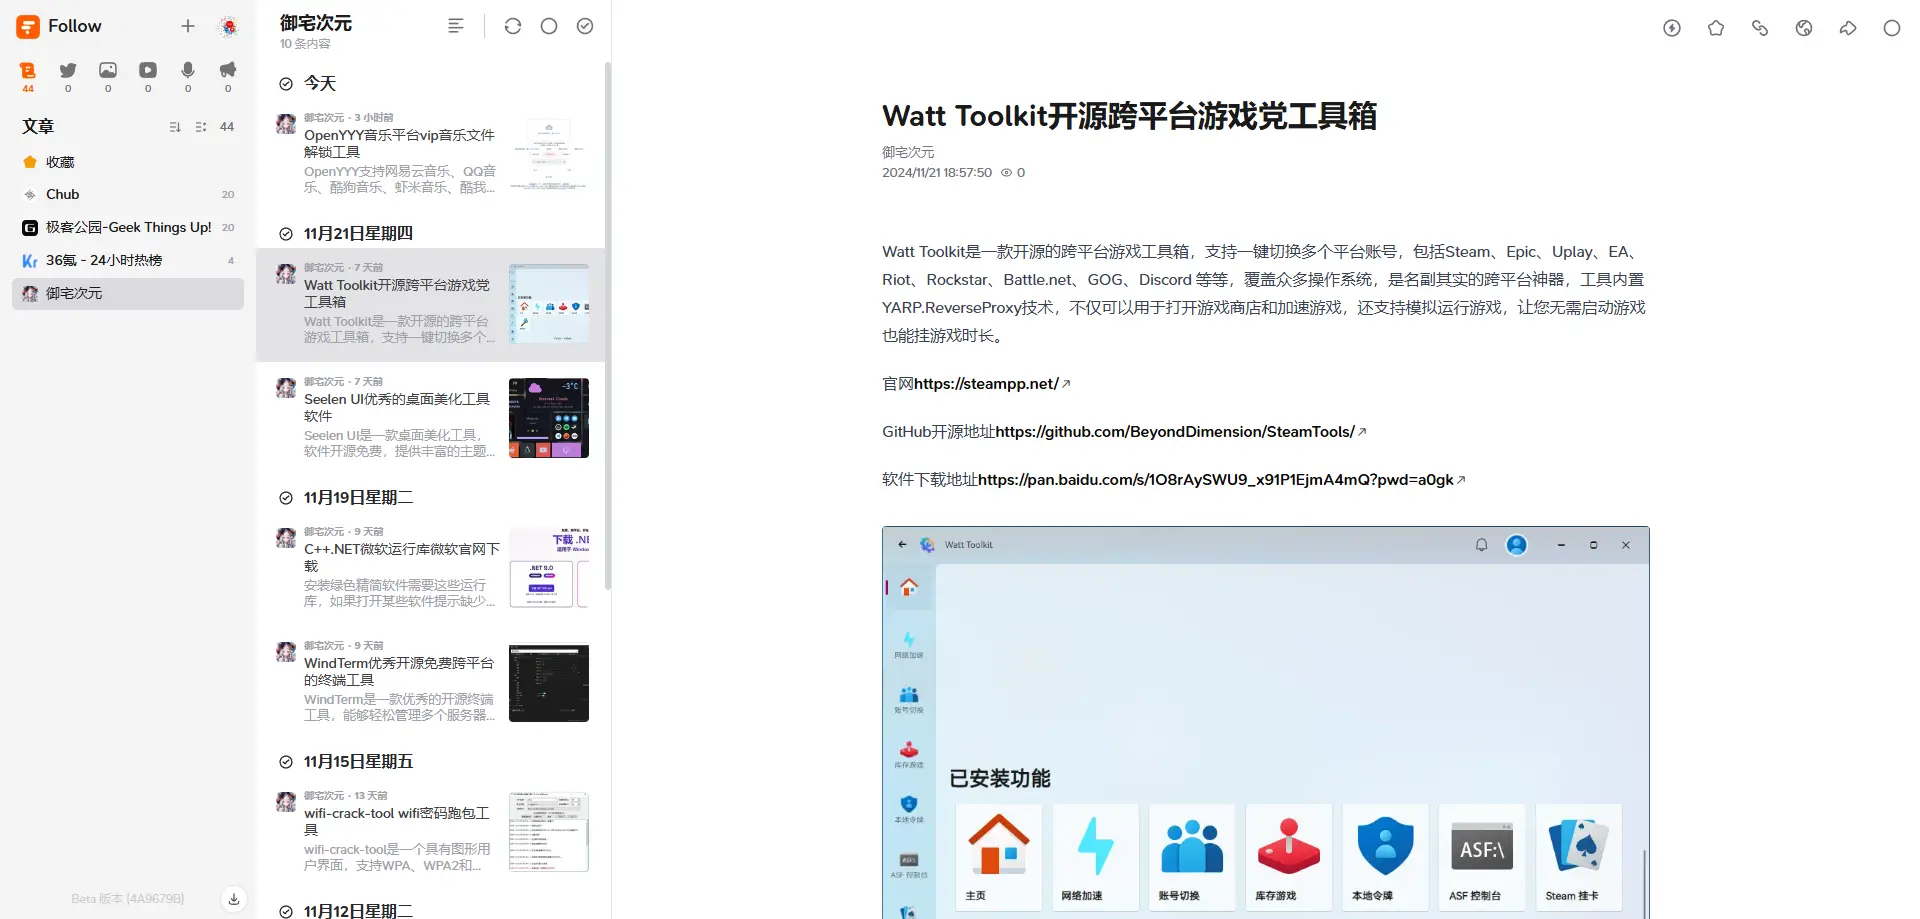Open the list view switch menu
The width and height of the screenshot is (1920, 919).
(456, 26)
